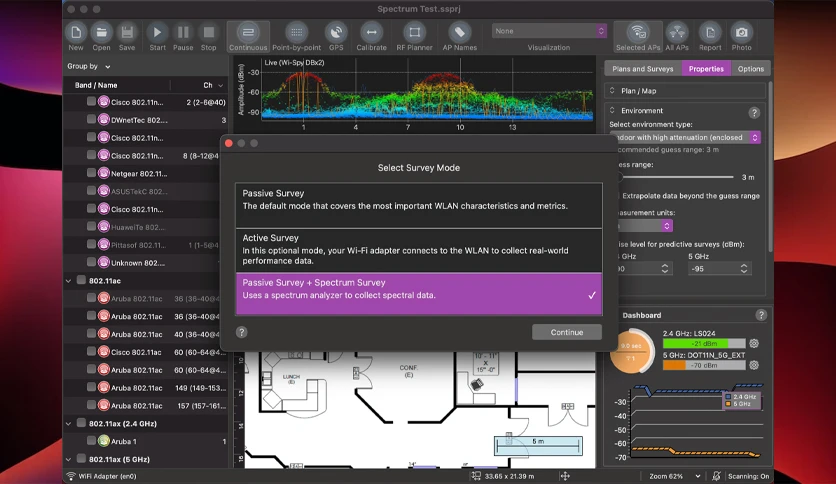Click Scanning: On status text
The width and height of the screenshot is (836, 484).
749,476
